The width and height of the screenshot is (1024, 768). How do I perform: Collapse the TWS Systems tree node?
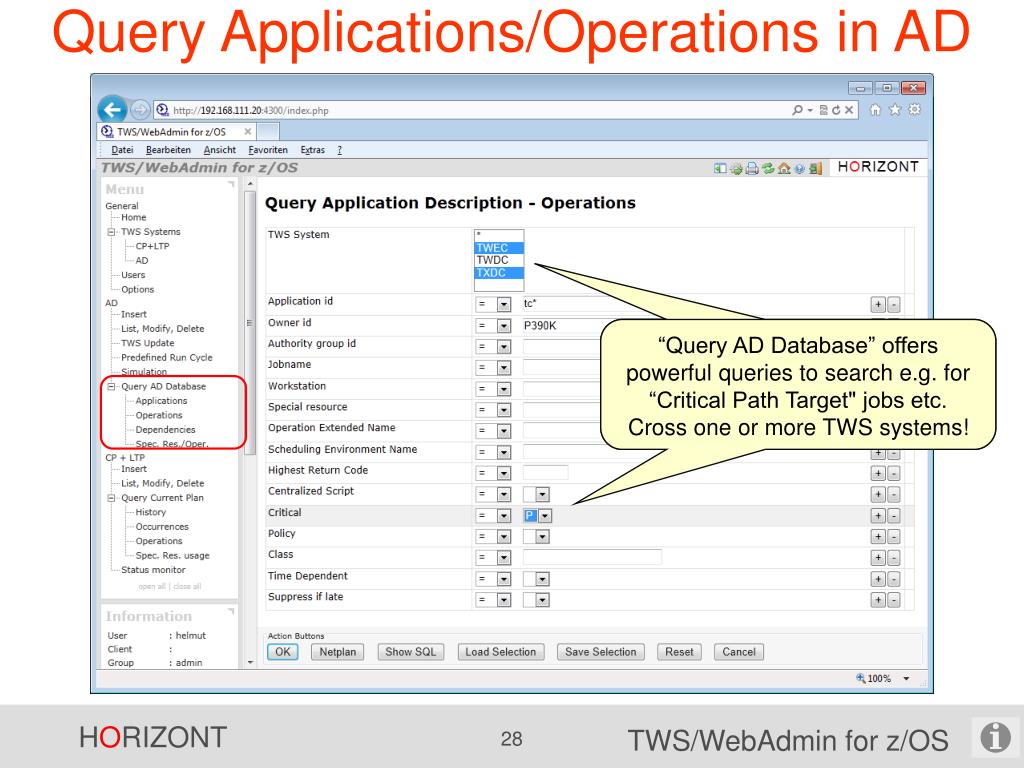tap(111, 232)
